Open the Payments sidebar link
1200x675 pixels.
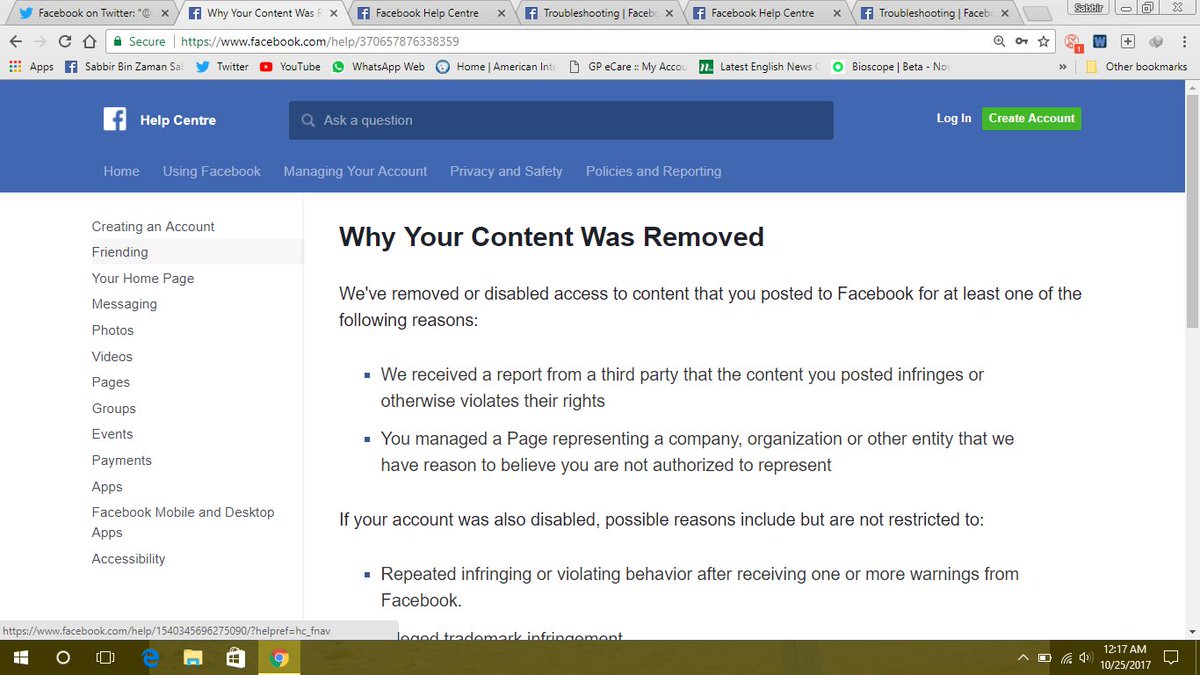[122, 460]
